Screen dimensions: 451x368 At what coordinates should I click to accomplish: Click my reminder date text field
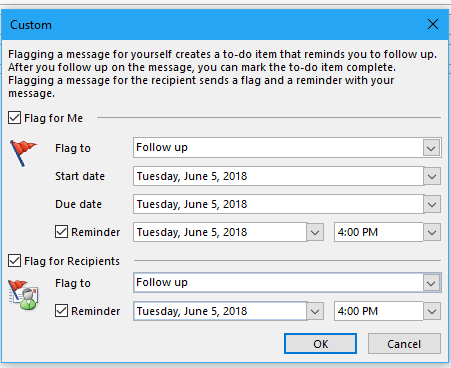coord(220,232)
